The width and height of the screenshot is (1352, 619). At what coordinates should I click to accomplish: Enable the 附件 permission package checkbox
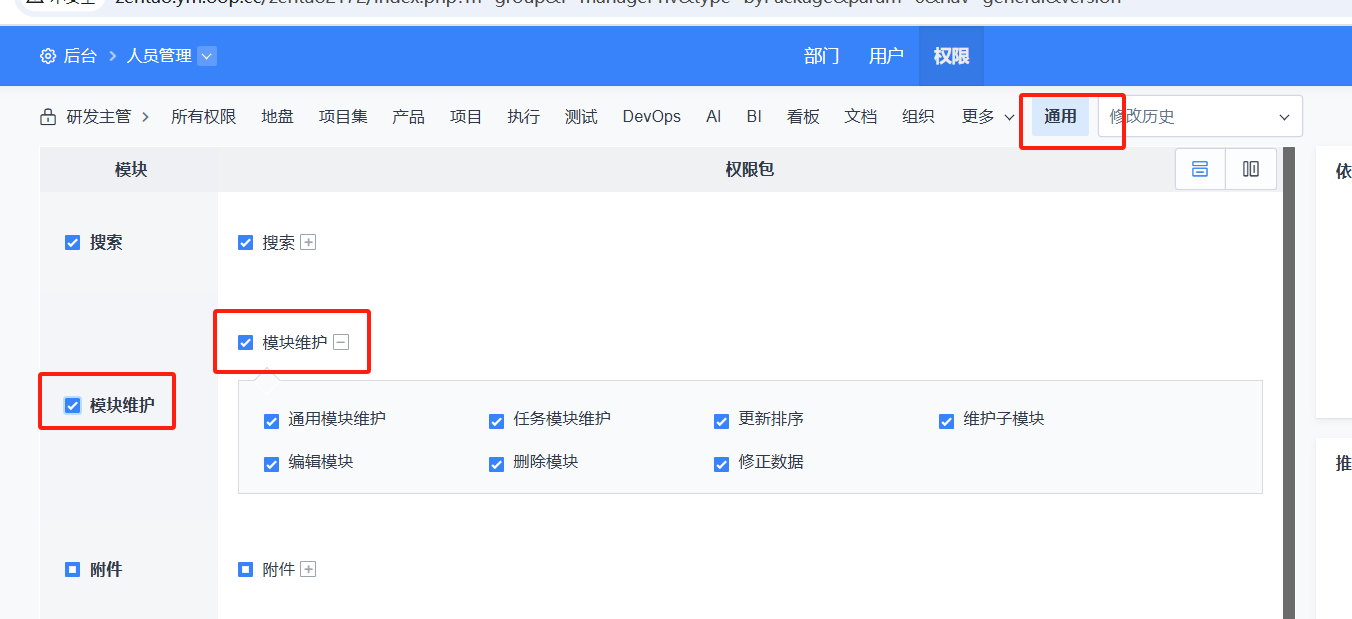[x=245, y=568]
